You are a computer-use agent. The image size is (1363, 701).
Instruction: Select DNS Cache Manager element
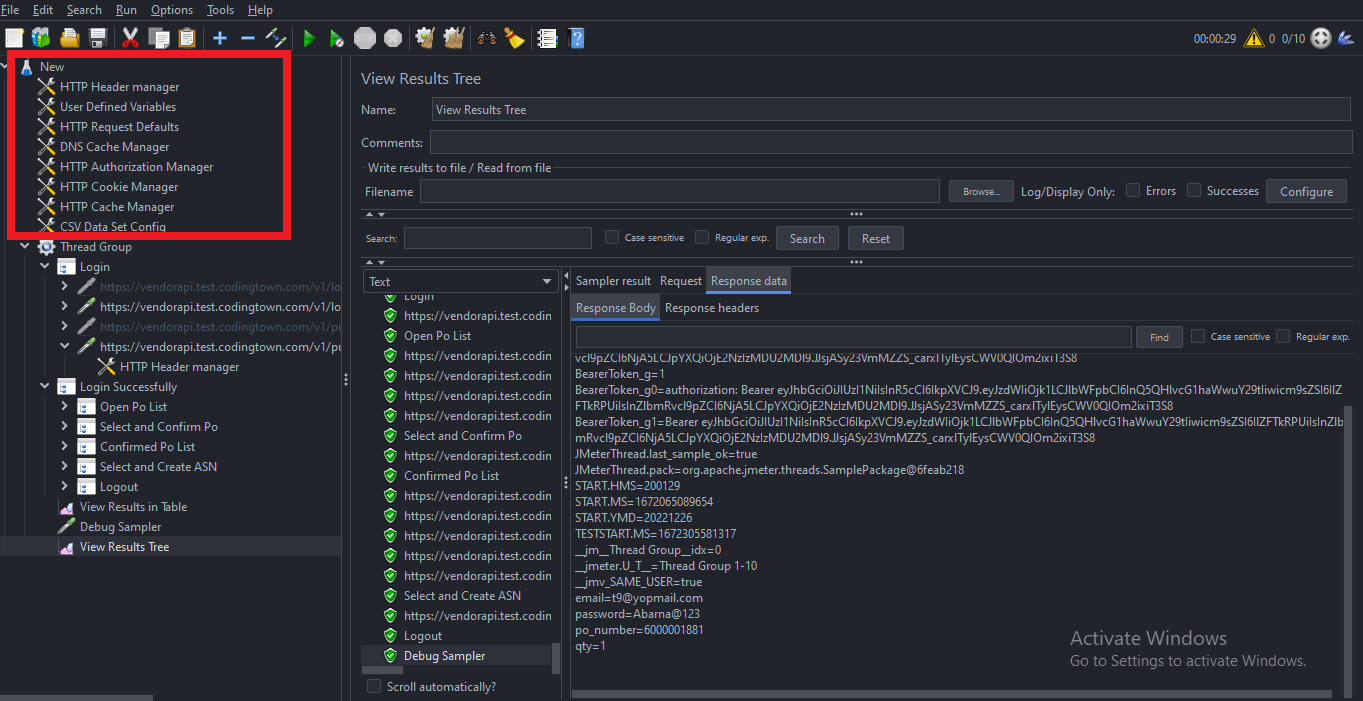click(x=115, y=147)
